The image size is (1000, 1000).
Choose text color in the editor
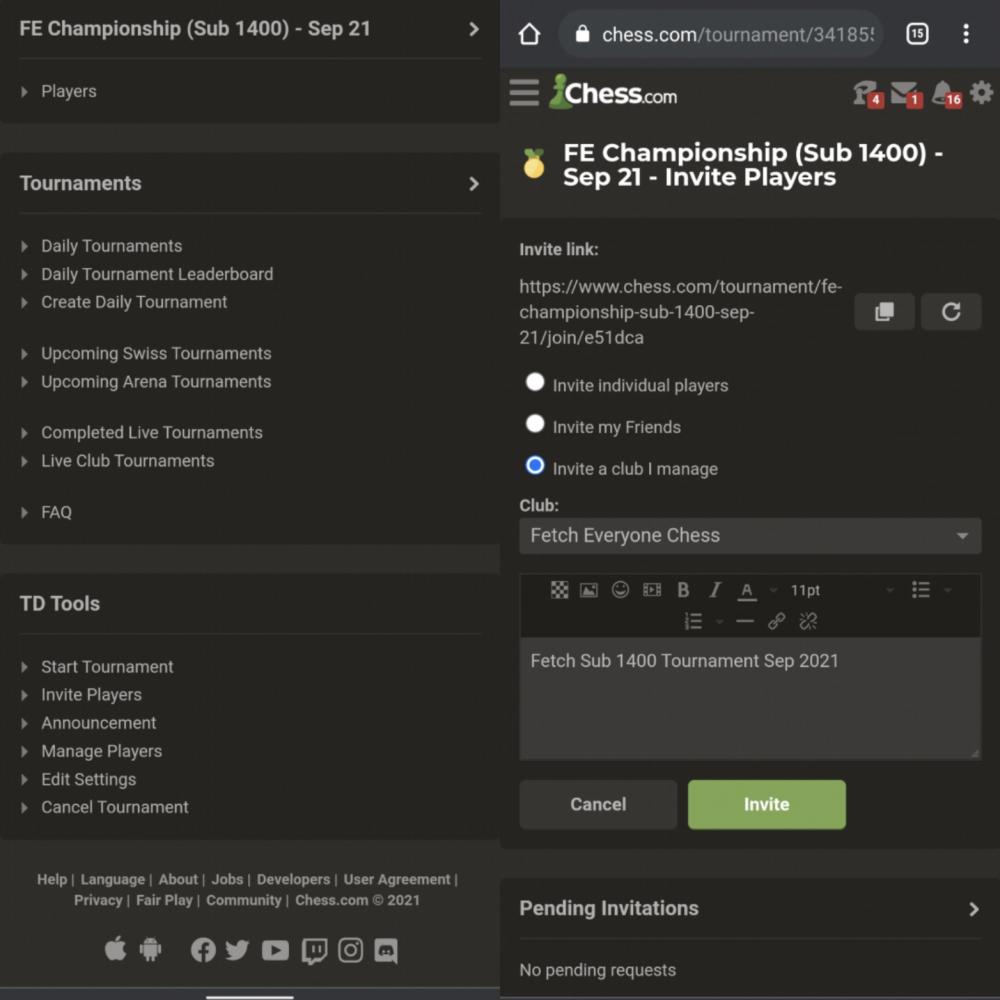(x=747, y=591)
